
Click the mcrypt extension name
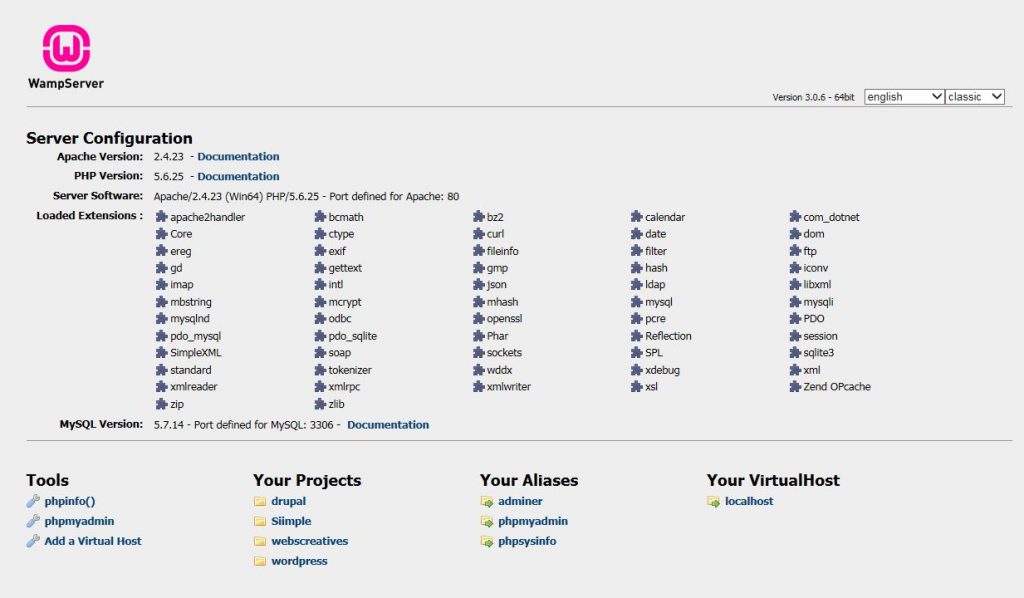[345, 302]
